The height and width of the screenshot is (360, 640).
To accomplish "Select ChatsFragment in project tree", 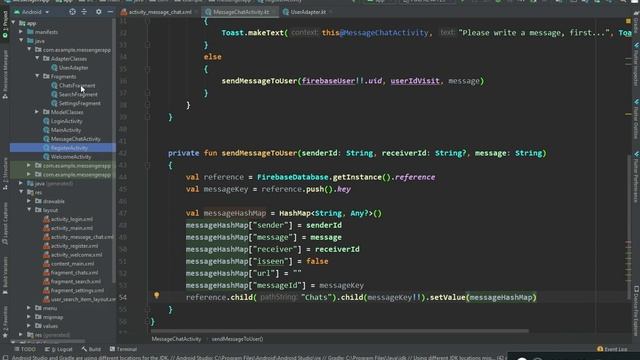I will 73,85.
